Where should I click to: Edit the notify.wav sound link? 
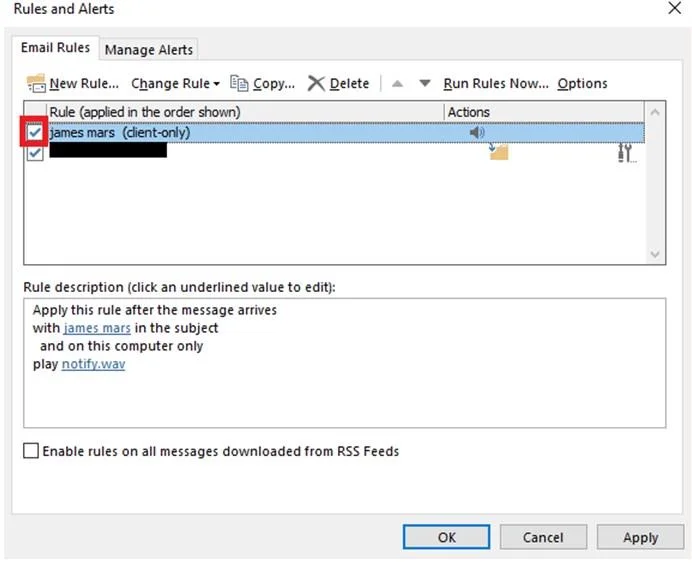[93, 364]
